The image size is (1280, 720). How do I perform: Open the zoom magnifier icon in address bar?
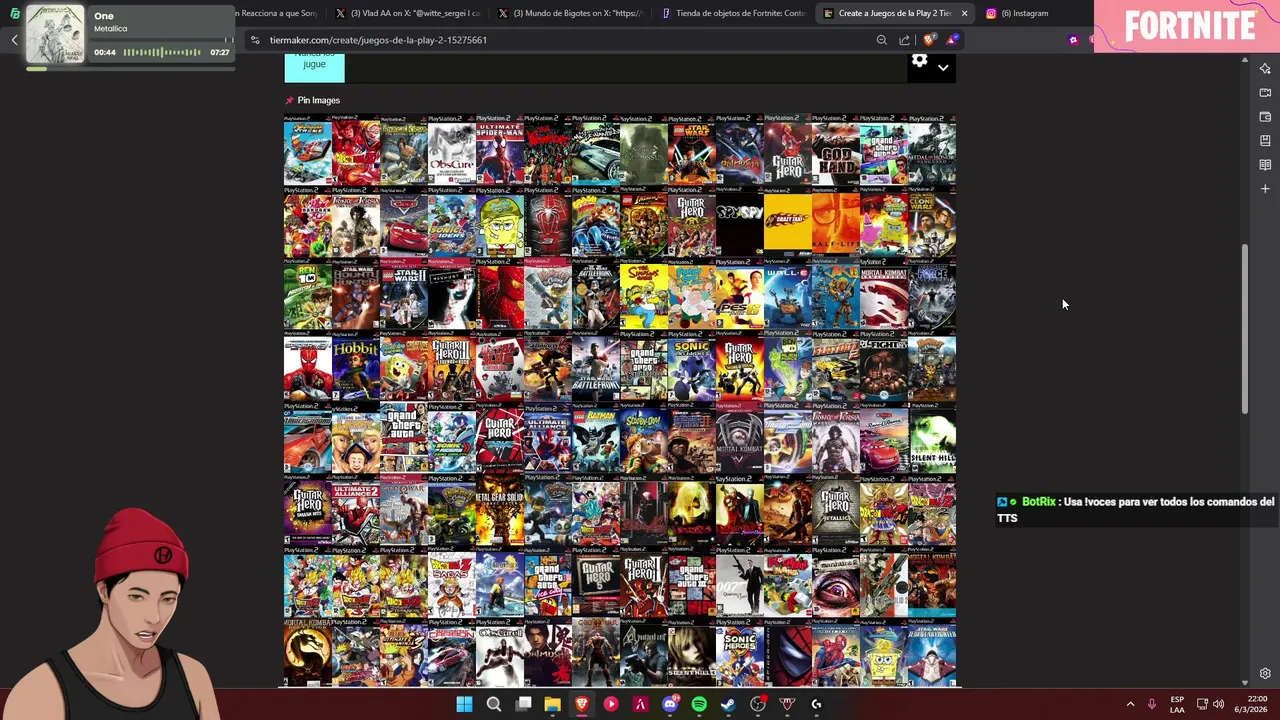pyautogui.click(x=881, y=40)
